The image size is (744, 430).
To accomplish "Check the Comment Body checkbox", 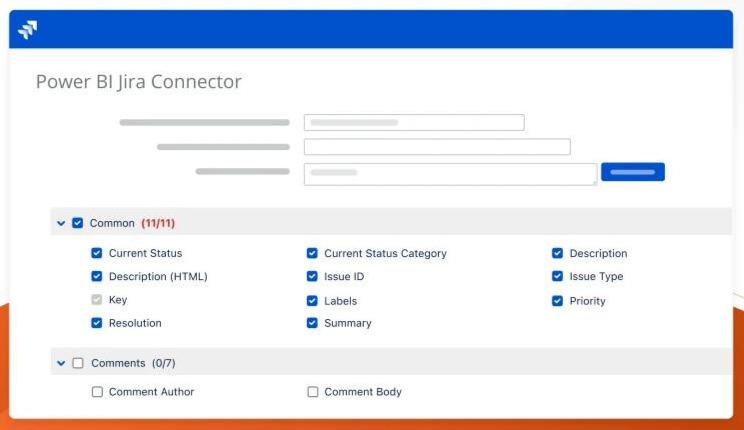I will coord(313,392).
